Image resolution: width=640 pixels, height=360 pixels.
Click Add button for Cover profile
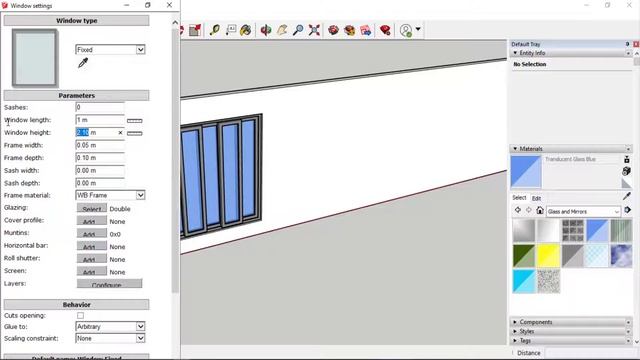click(92, 221)
